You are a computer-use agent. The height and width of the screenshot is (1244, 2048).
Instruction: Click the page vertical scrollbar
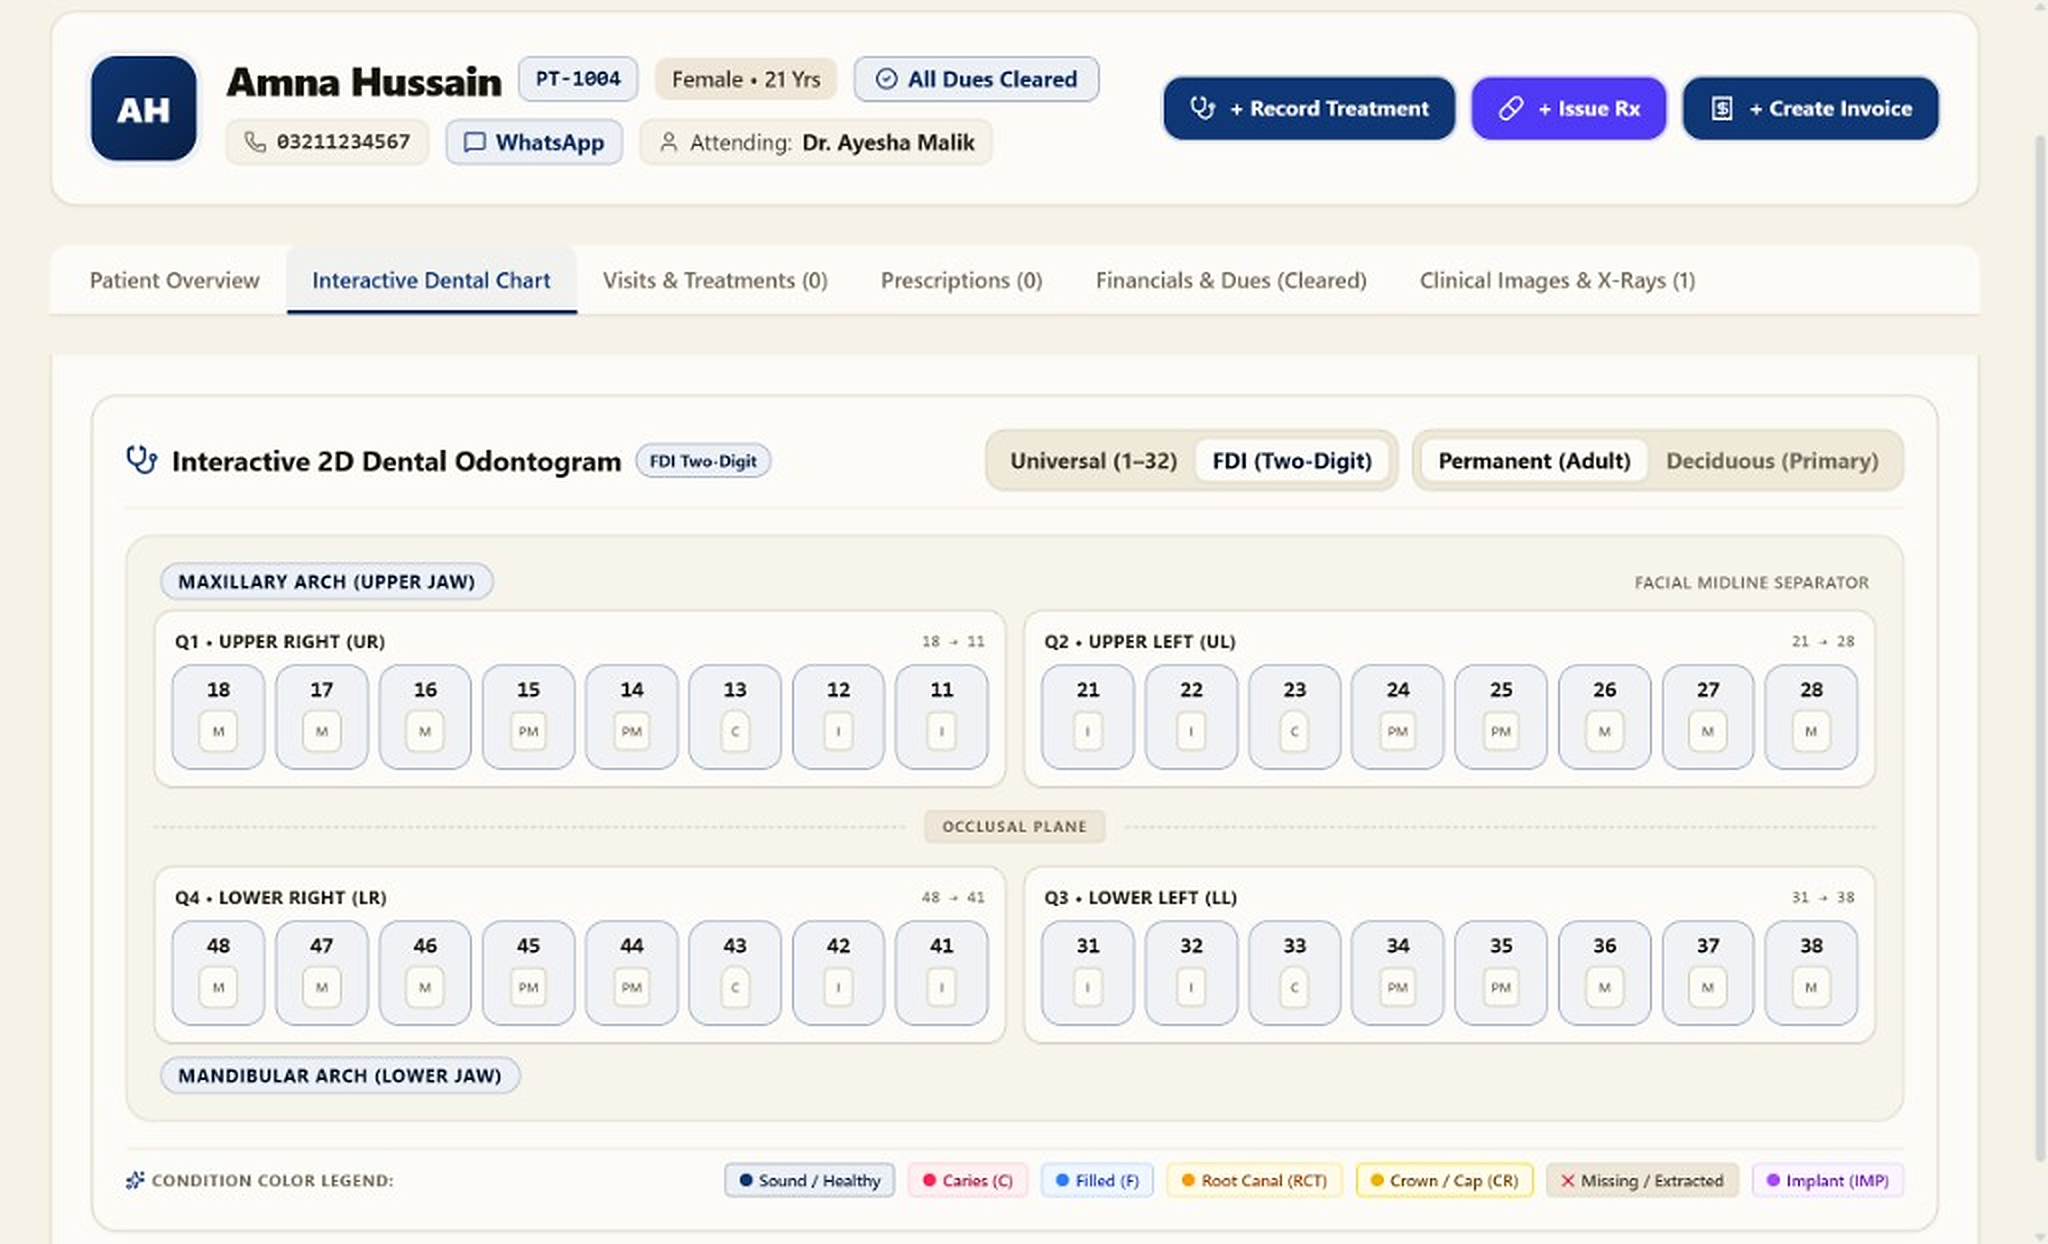pos(2040,650)
